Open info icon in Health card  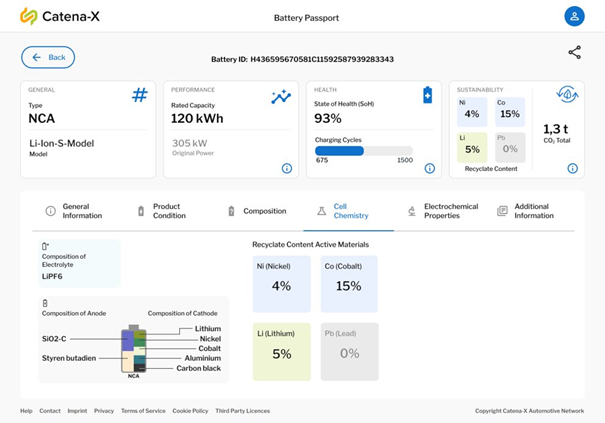pyautogui.click(x=428, y=168)
